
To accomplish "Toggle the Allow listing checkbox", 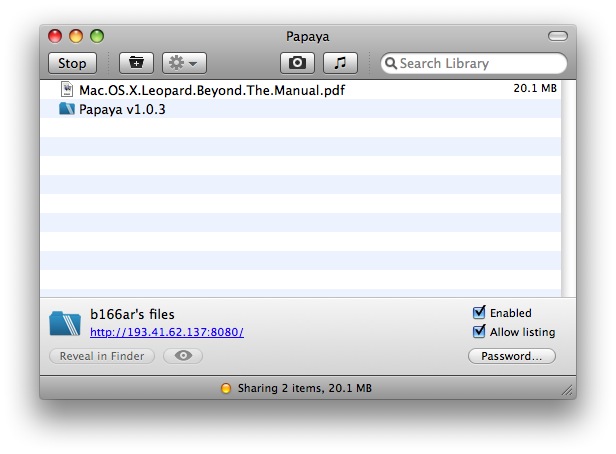I will [x=479, y=331].
